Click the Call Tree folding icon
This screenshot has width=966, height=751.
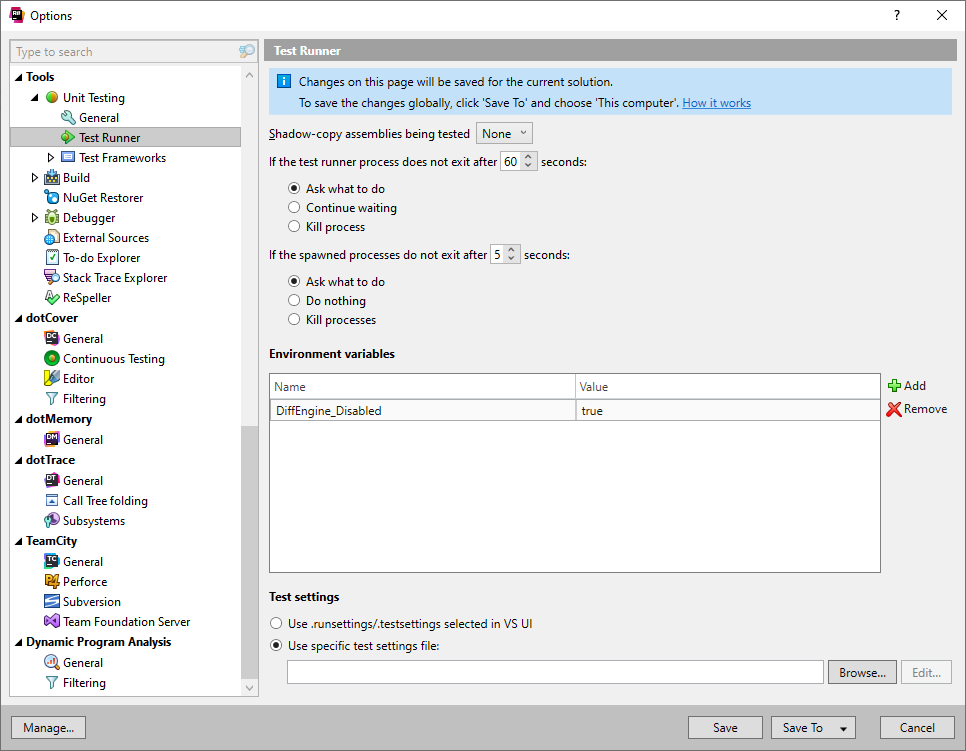[52, 500]
